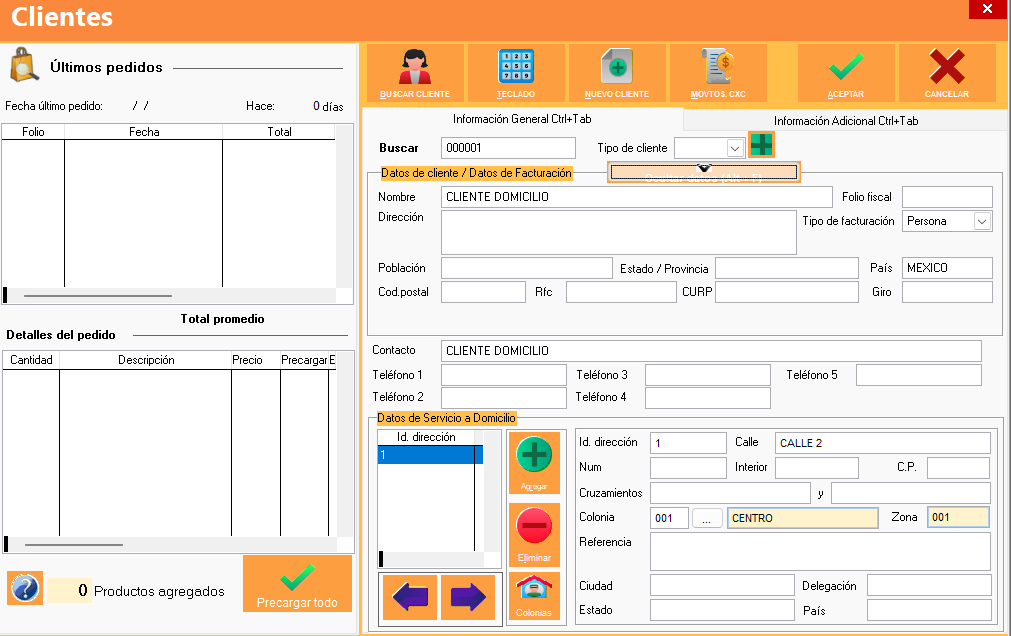This screenshot has width=1011, height=636.
Task: Click the Precargar todo button
Action: pos(297,584)
